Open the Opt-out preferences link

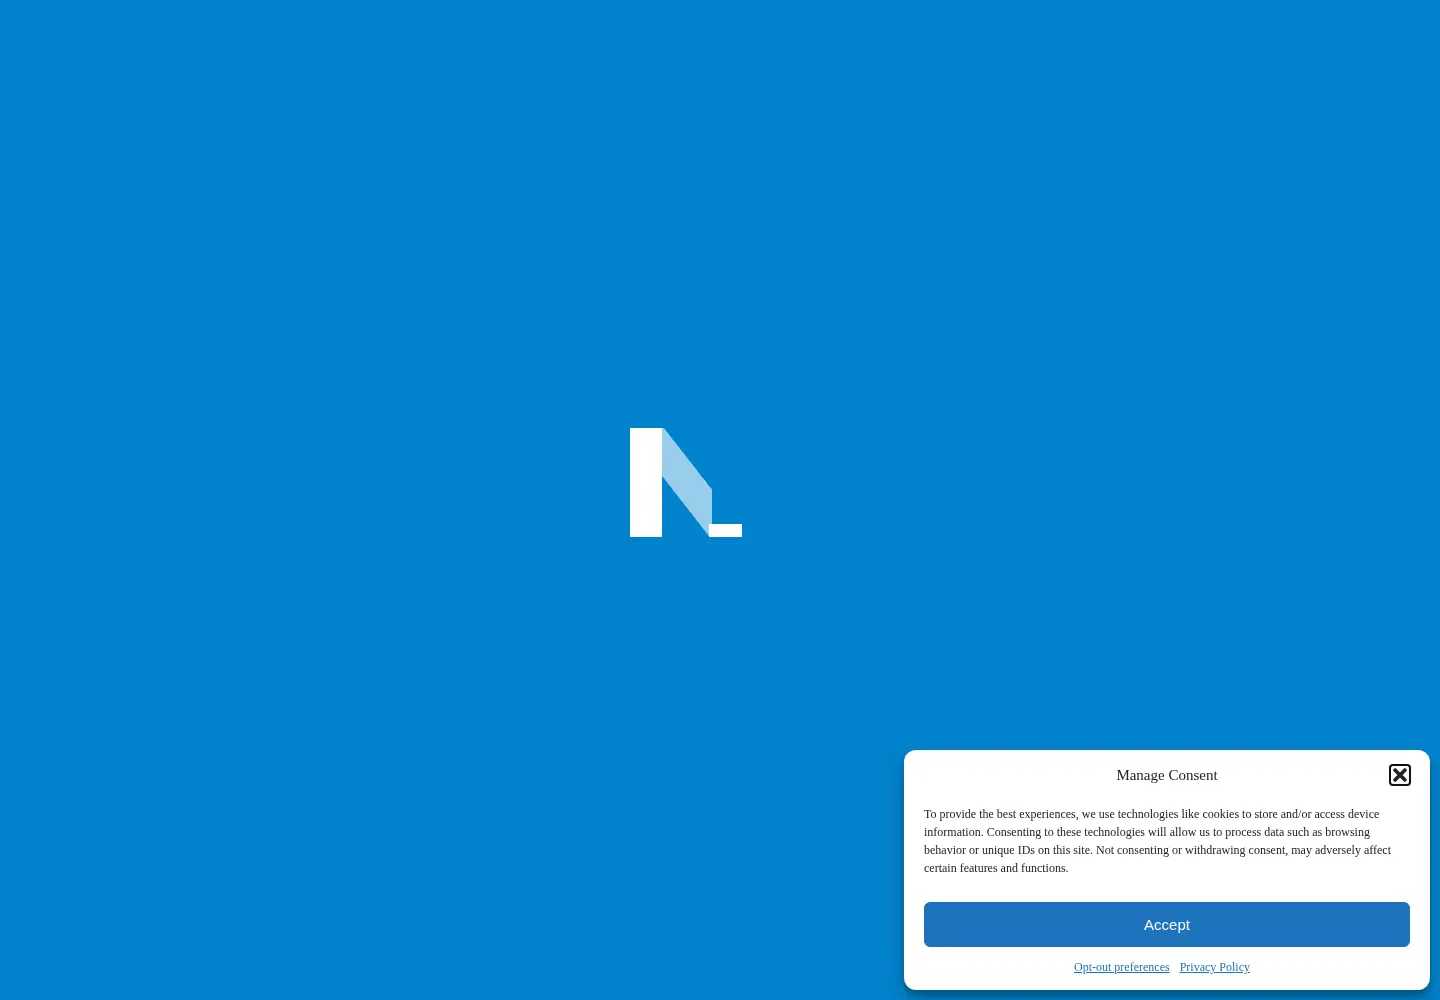1121,967
